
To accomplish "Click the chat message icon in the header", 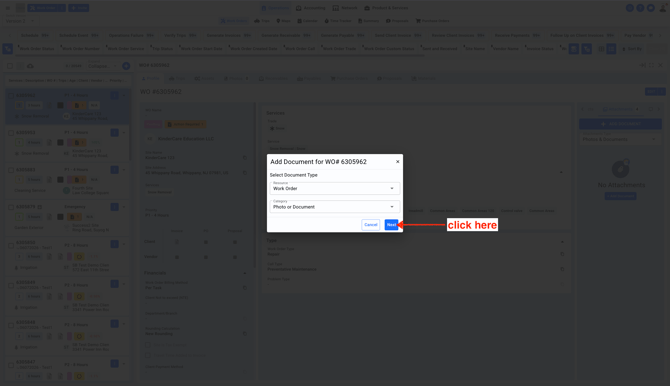I will pyautogui.click(x=650, y=8).
